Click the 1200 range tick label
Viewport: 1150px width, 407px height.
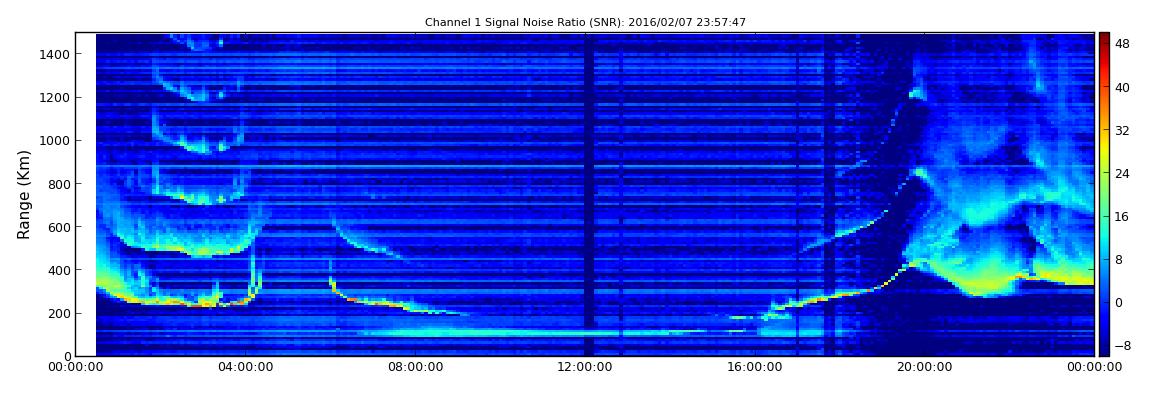pos(55,98)
